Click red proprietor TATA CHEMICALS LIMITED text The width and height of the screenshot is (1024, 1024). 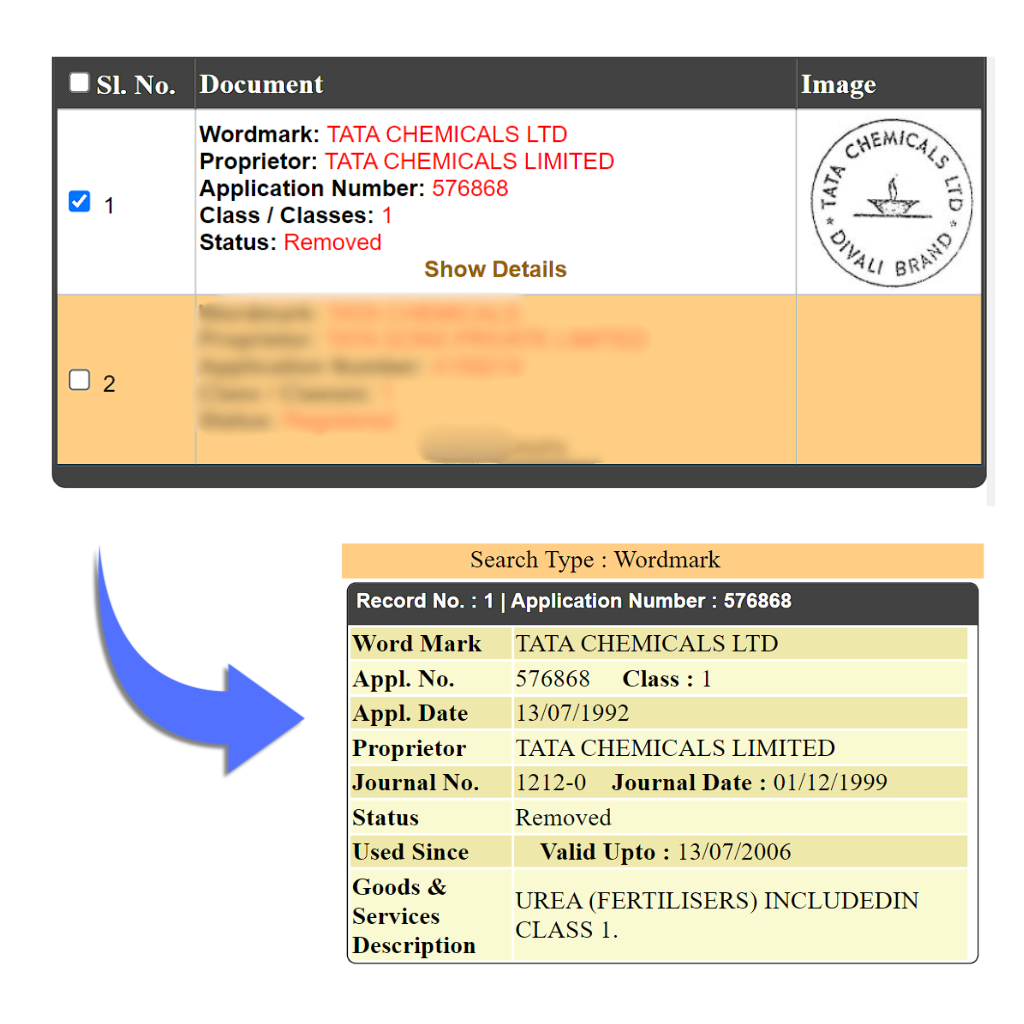coord(469,161)
